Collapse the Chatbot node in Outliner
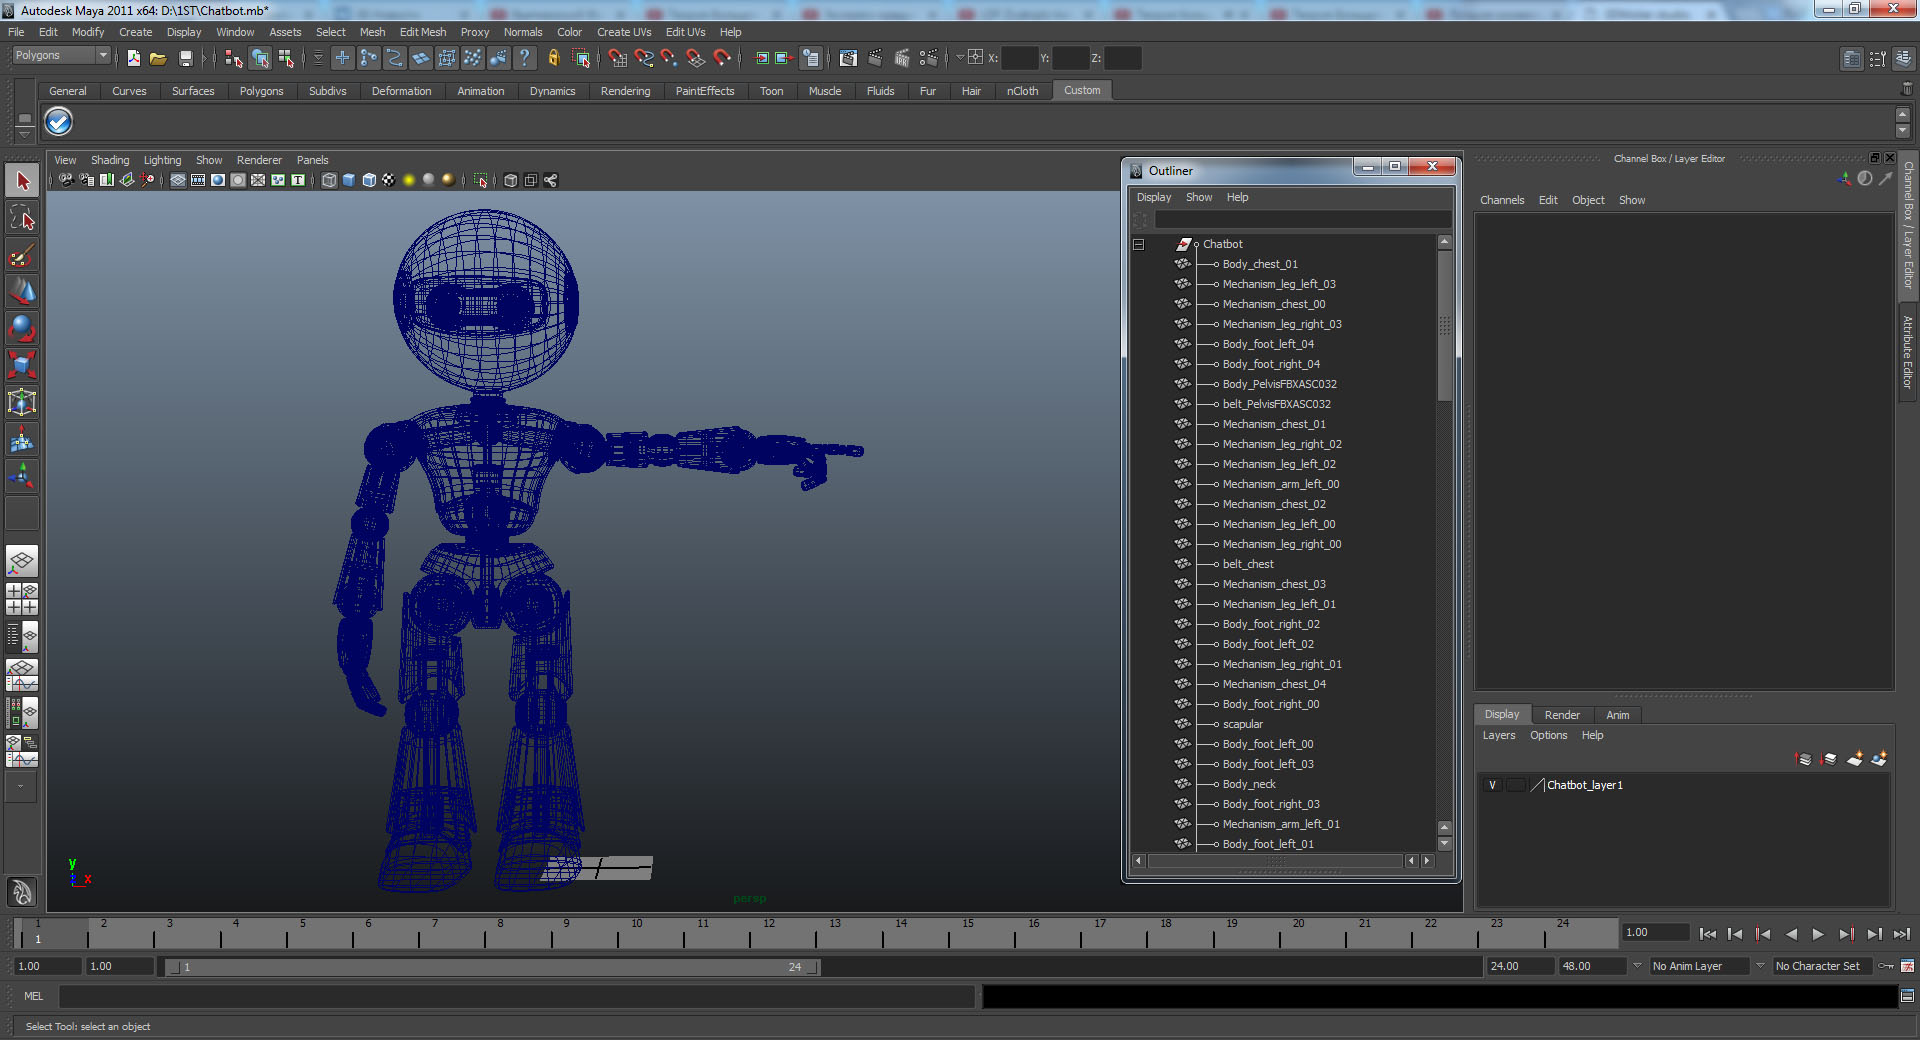Image resolution: width=1920 pixels, height=1040 pixels. click(1138, 244)
